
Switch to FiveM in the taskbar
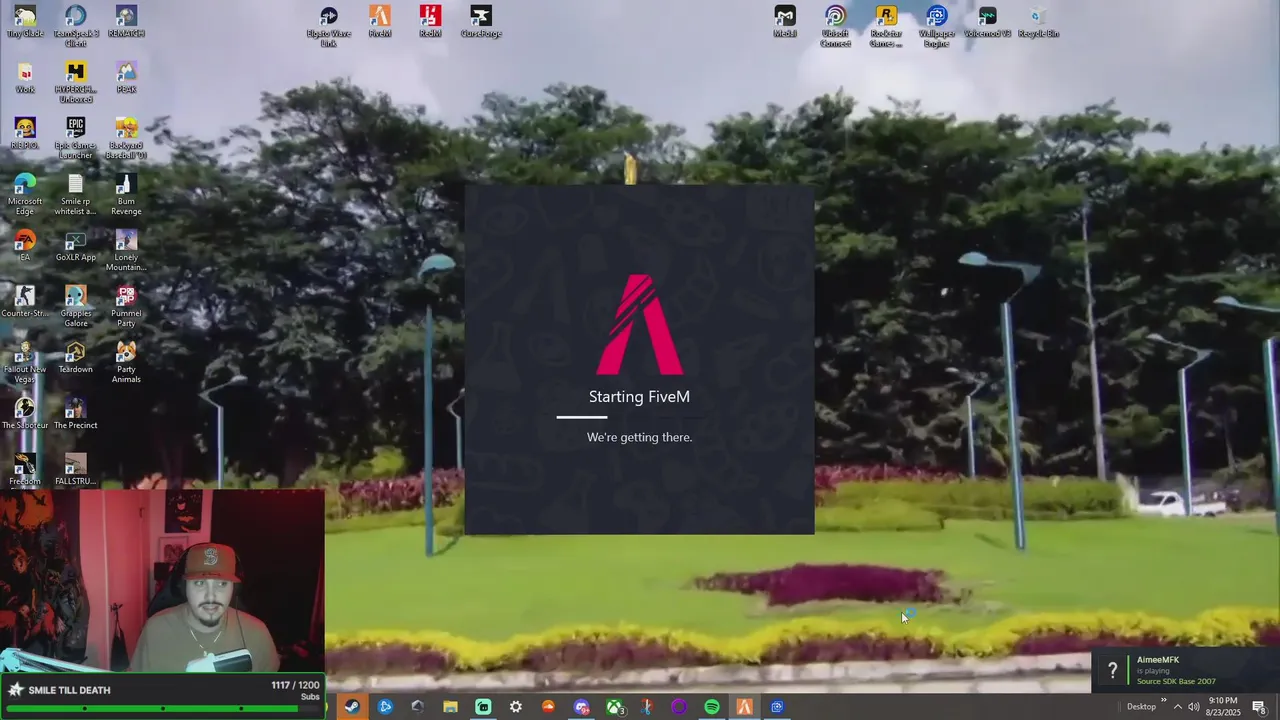[x=744, y=707]
